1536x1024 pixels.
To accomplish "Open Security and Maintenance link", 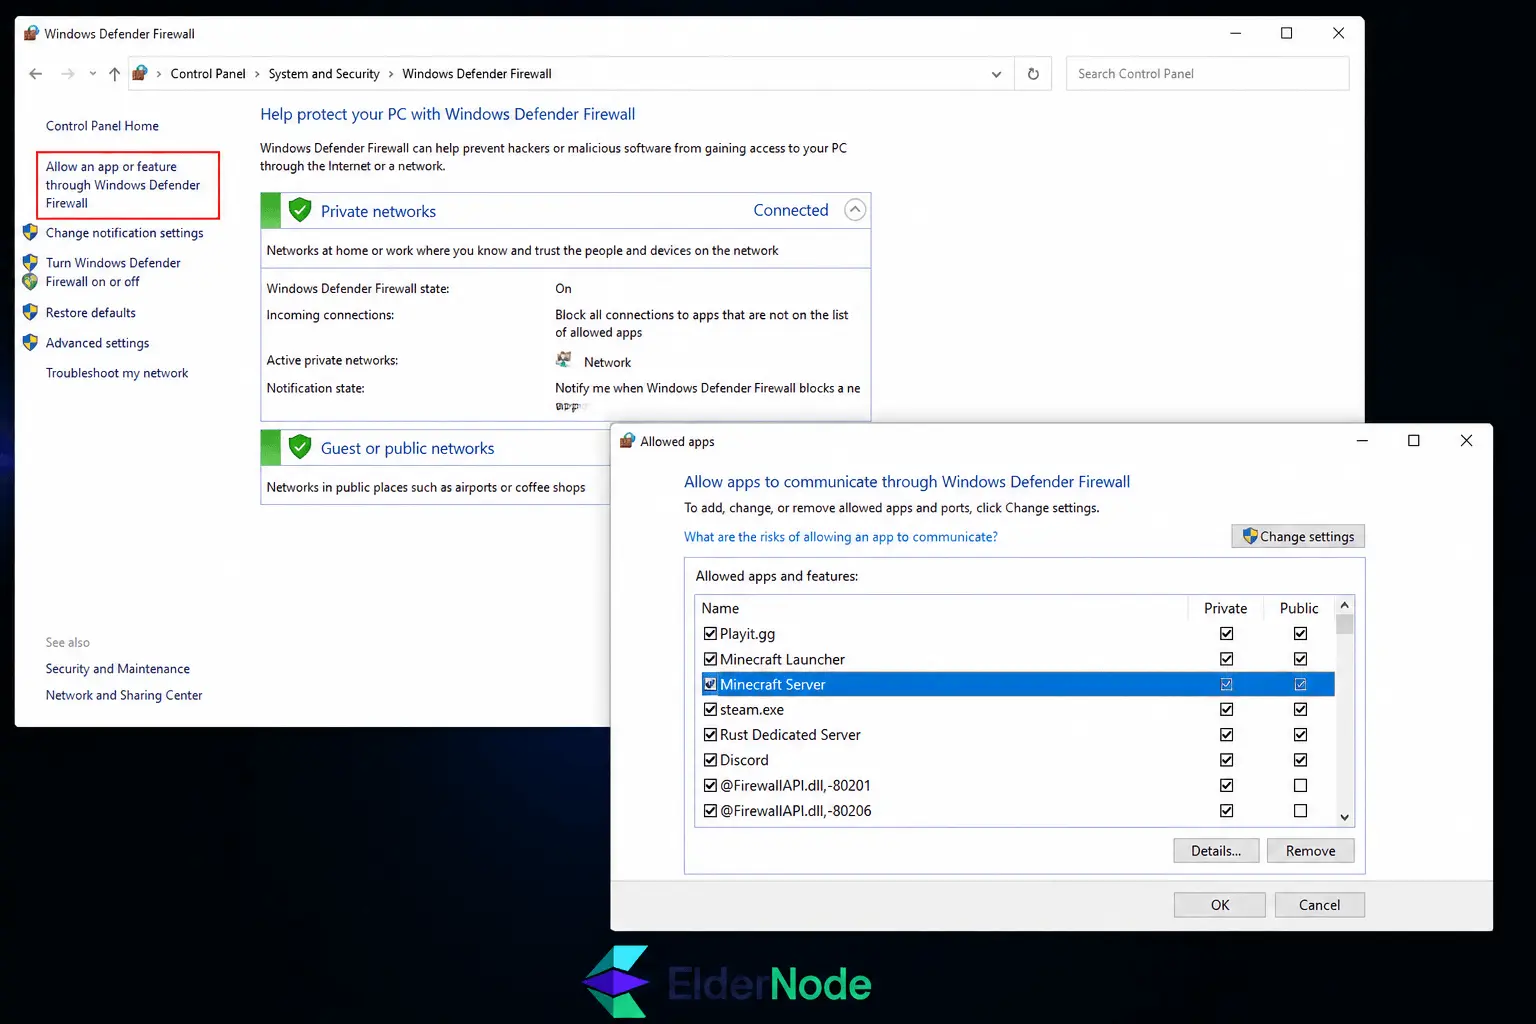I will (x=117, y=669).
